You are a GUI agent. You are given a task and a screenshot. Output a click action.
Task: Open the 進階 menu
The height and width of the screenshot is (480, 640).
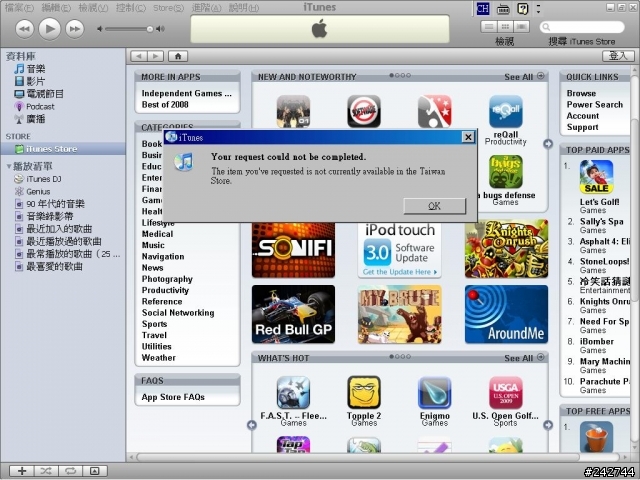click(x=206, y=7)
